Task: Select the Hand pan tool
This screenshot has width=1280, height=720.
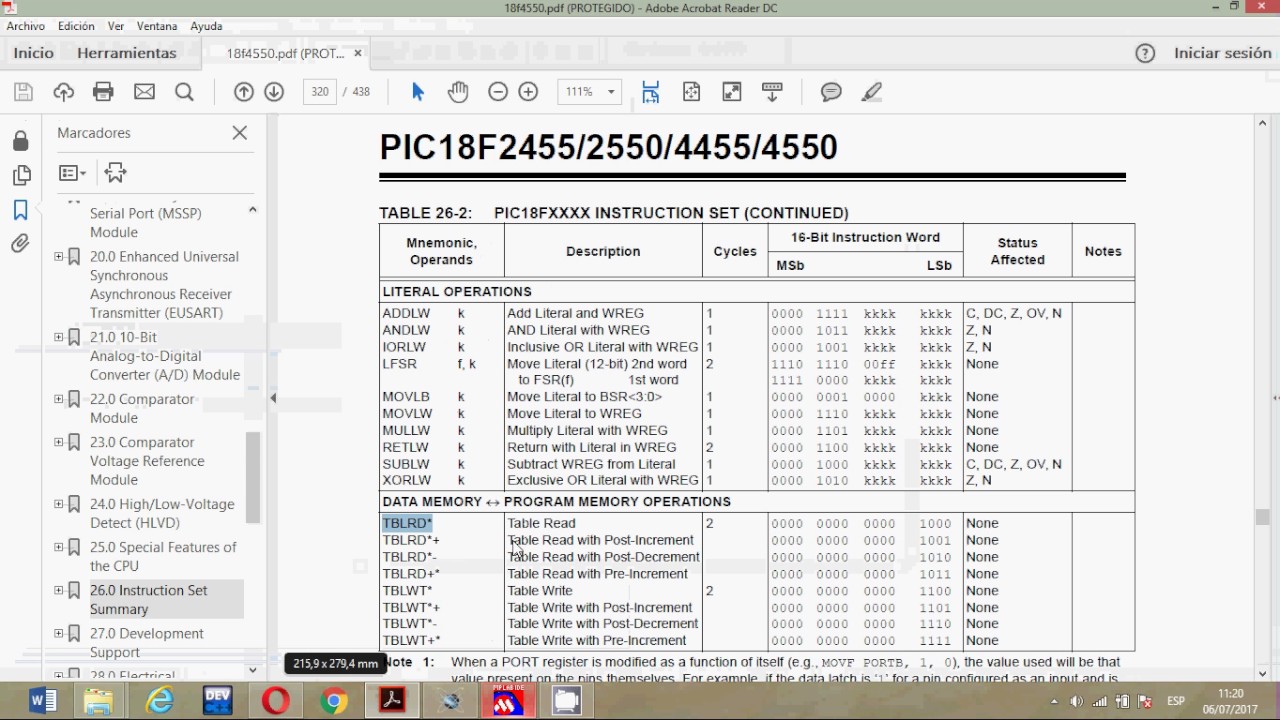Action: [458, 92]
